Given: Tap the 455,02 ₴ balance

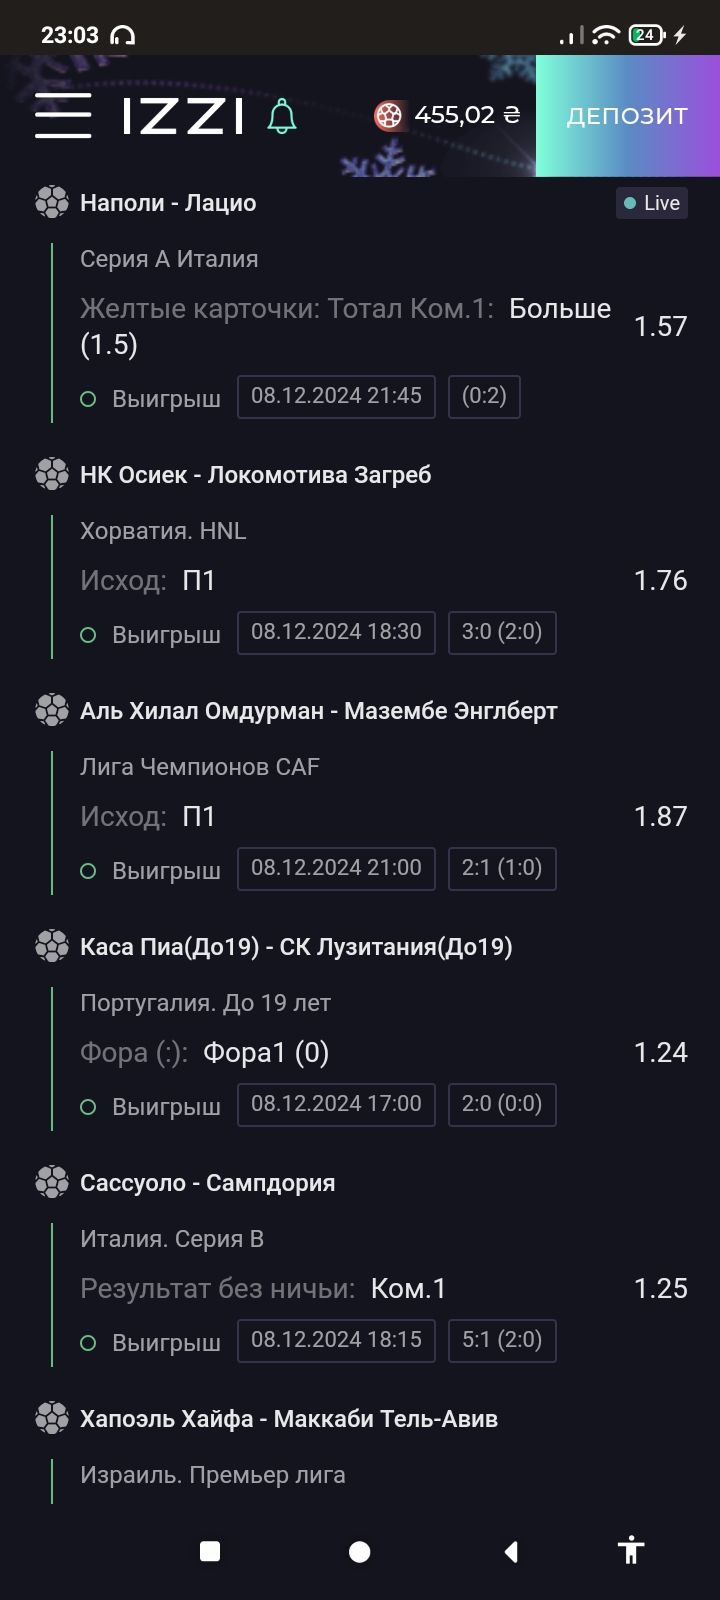Looking at the screenshot, I should pyautogui.click(x=467, y=116).
